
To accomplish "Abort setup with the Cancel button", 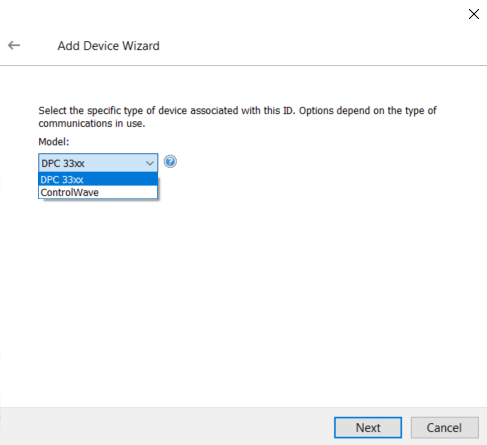I will pos(445,427).
